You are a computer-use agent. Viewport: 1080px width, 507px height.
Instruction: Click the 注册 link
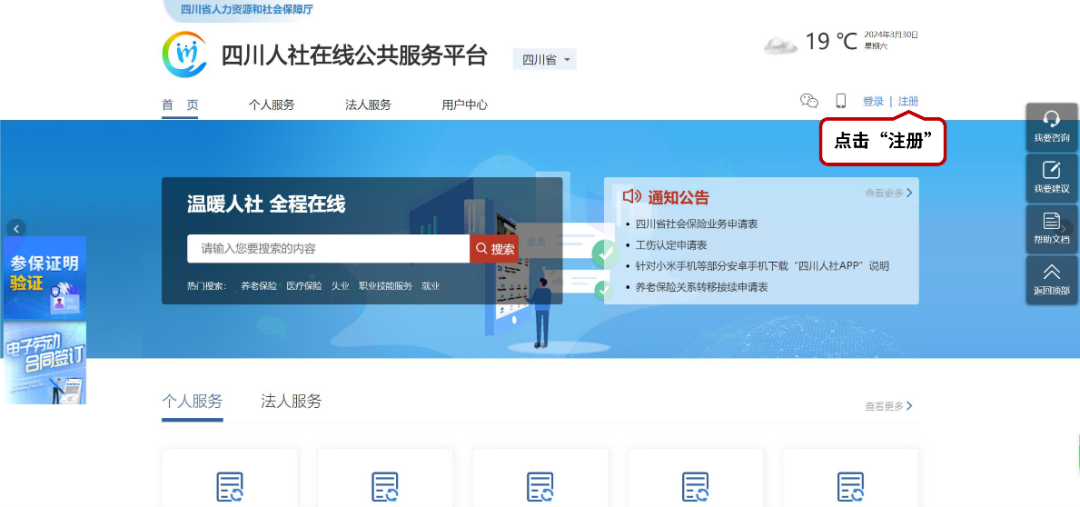coord(908,101)
